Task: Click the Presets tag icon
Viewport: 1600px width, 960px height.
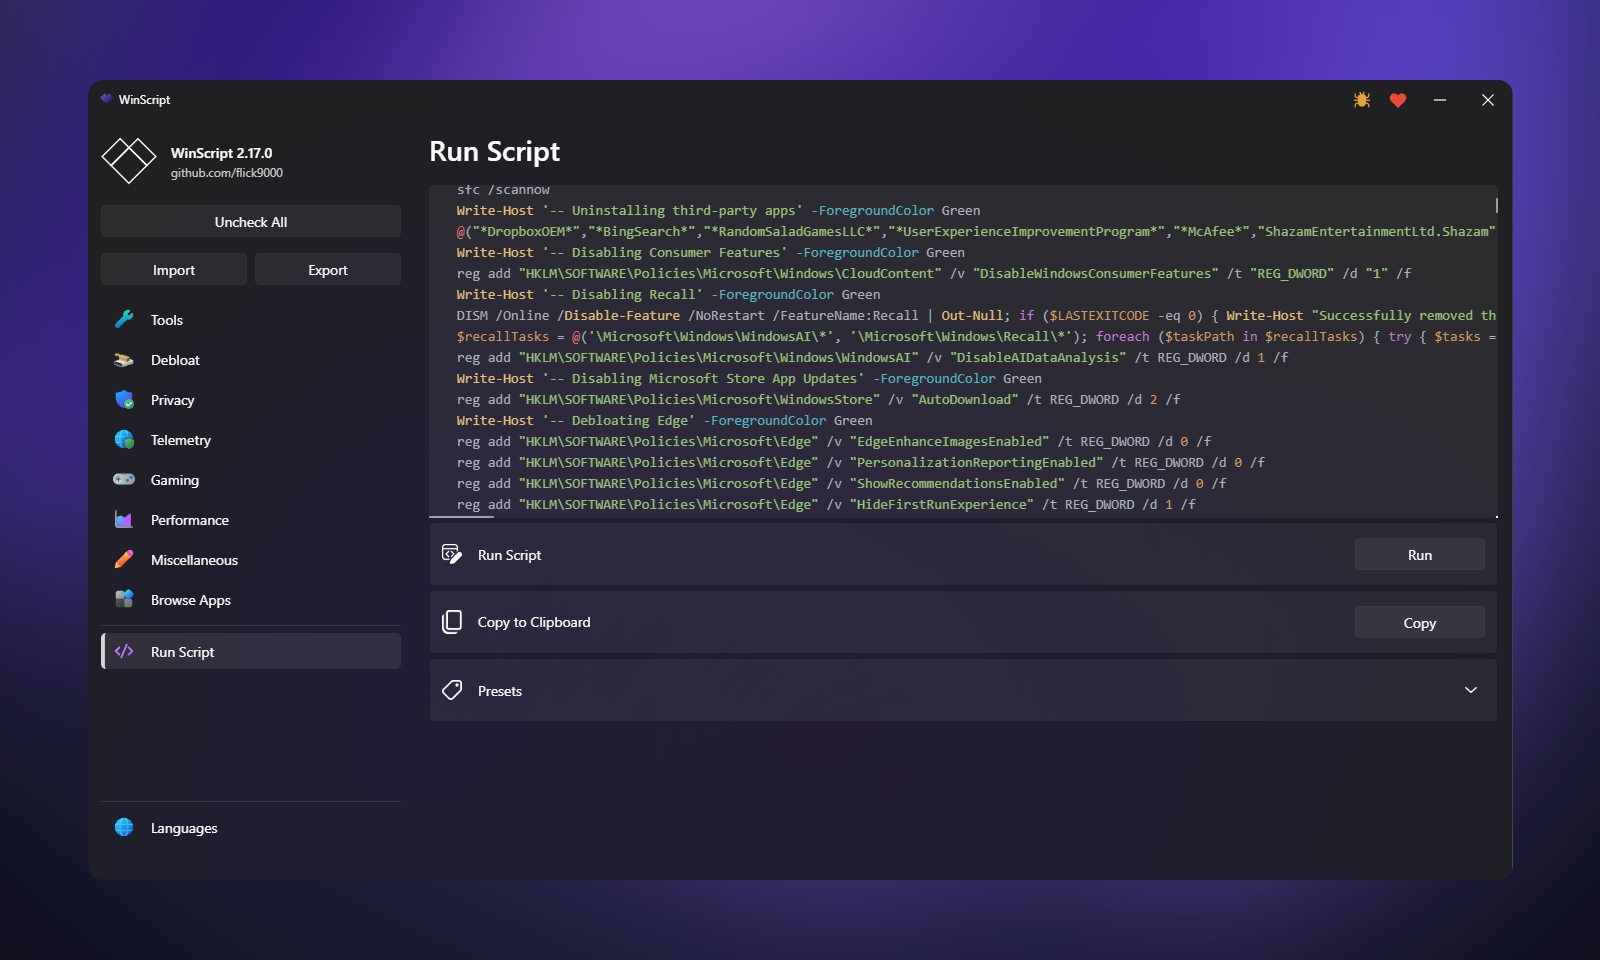Action: (x=452, y=690)
